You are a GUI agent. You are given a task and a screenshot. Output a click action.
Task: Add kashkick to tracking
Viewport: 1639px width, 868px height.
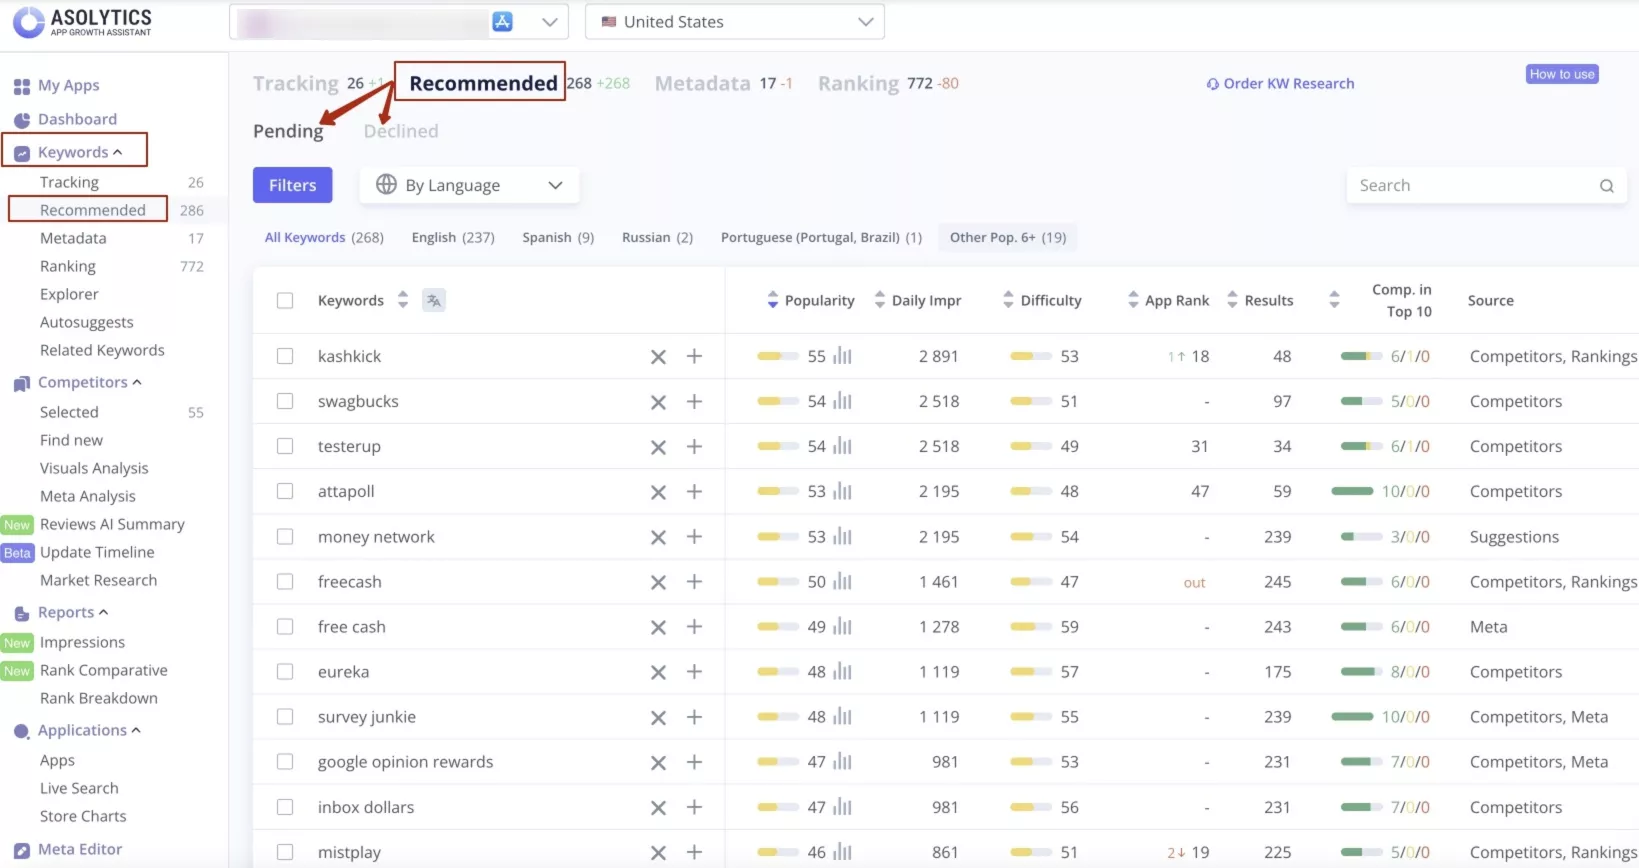coord(694,356)
